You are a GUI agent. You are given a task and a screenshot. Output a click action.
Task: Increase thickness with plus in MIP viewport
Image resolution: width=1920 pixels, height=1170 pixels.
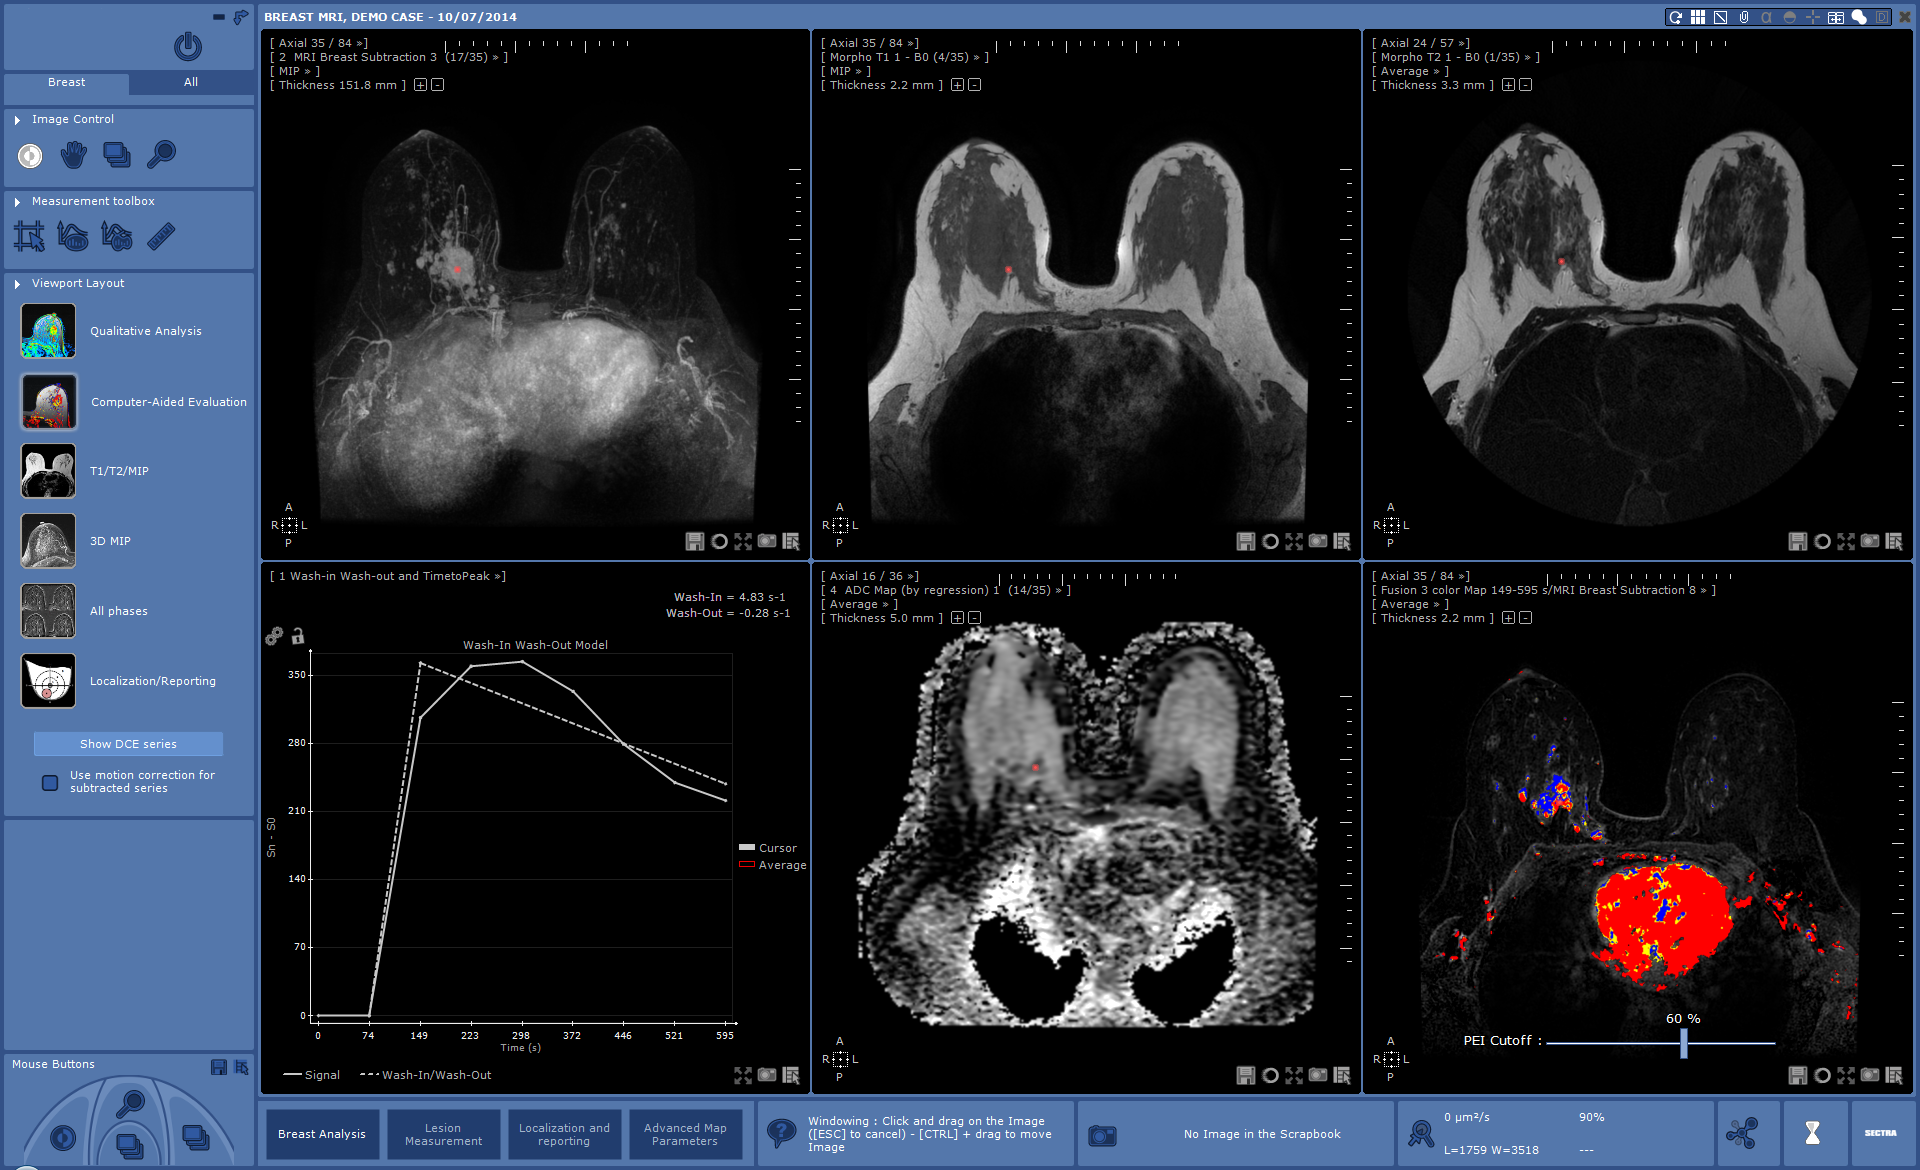(420, 85)
